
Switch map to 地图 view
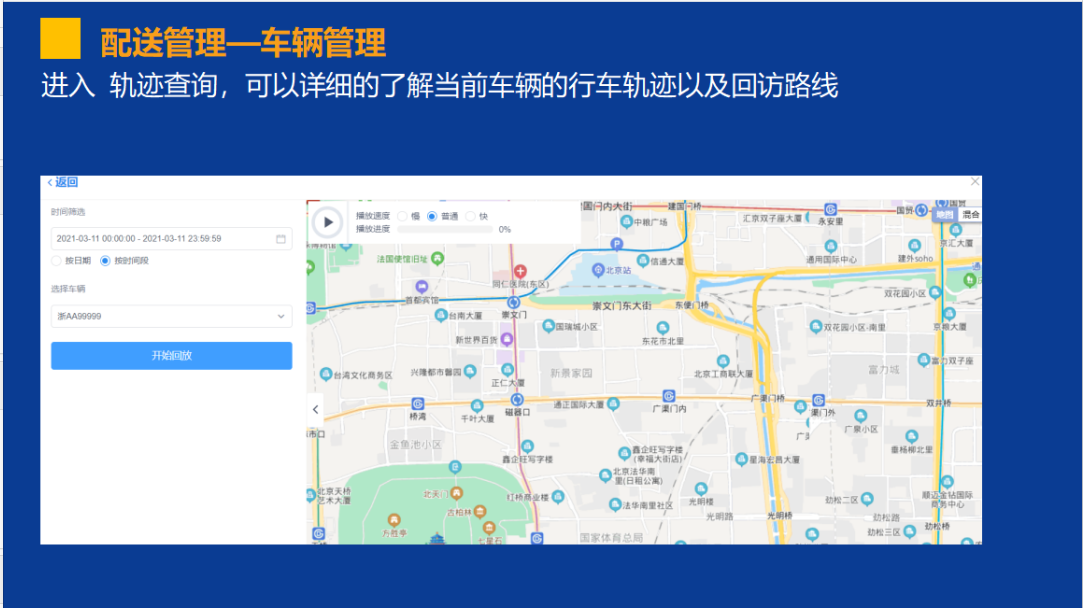(x=945, y=215)
